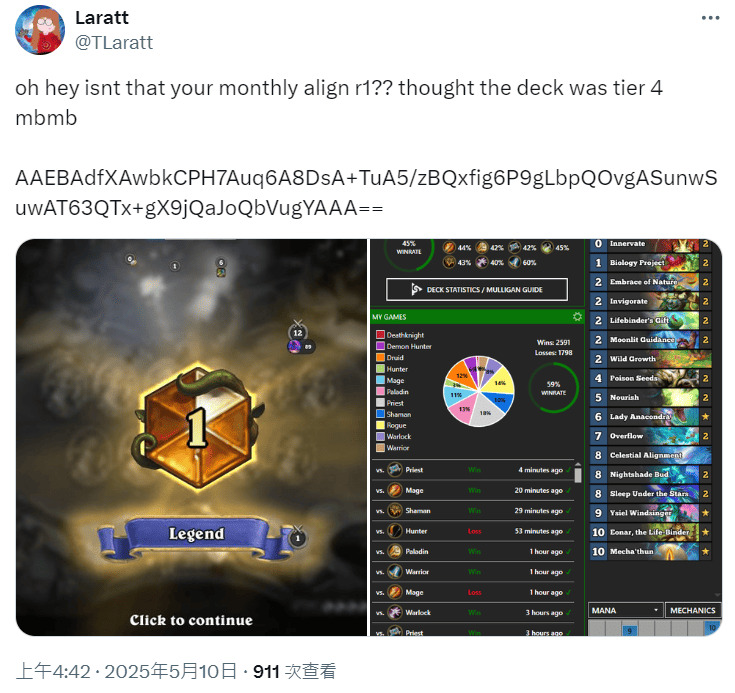
Task: Toggle the Deathknight legend color box
Action: 380,335
